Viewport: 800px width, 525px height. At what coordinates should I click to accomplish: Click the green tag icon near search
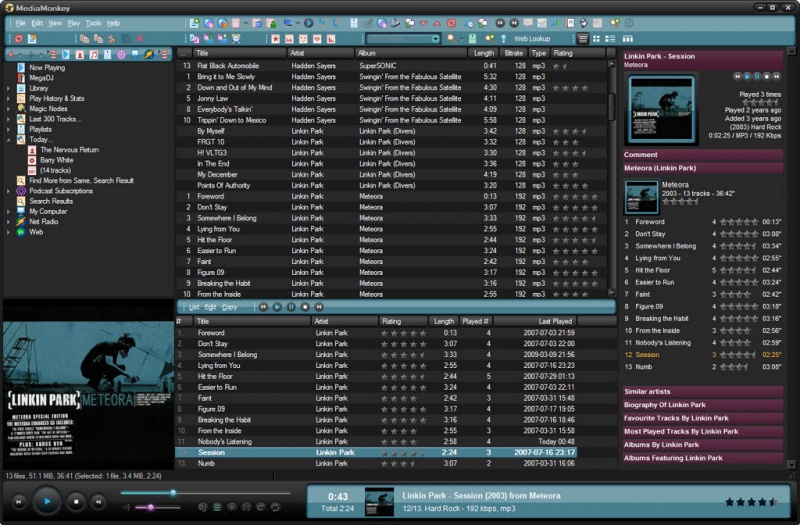472,39
